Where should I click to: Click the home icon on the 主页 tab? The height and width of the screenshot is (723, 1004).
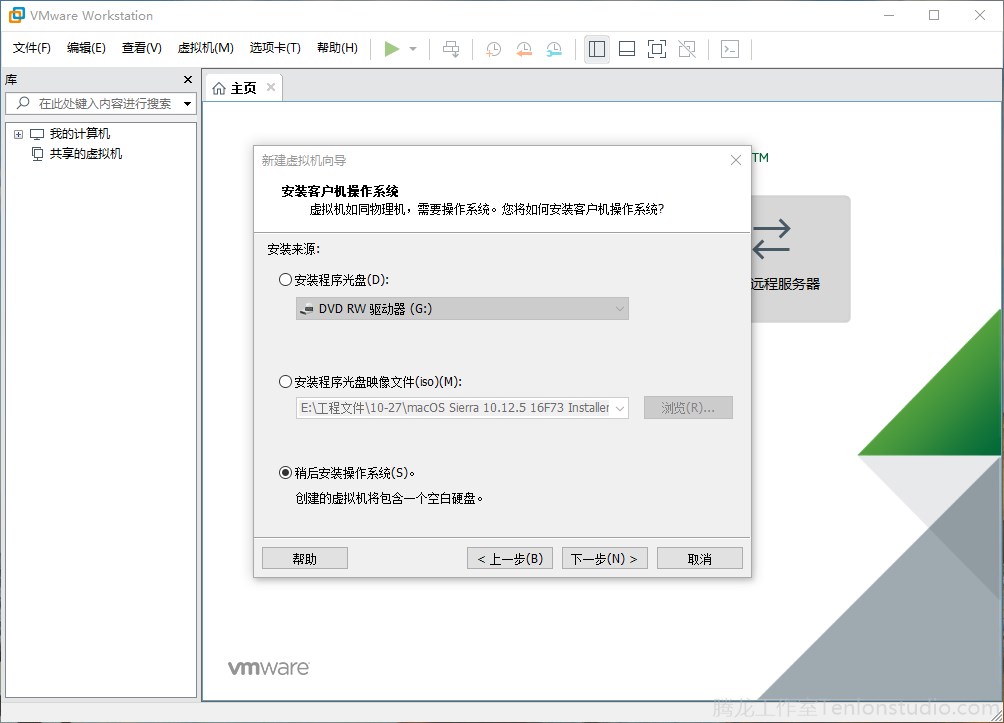(219, 88)
